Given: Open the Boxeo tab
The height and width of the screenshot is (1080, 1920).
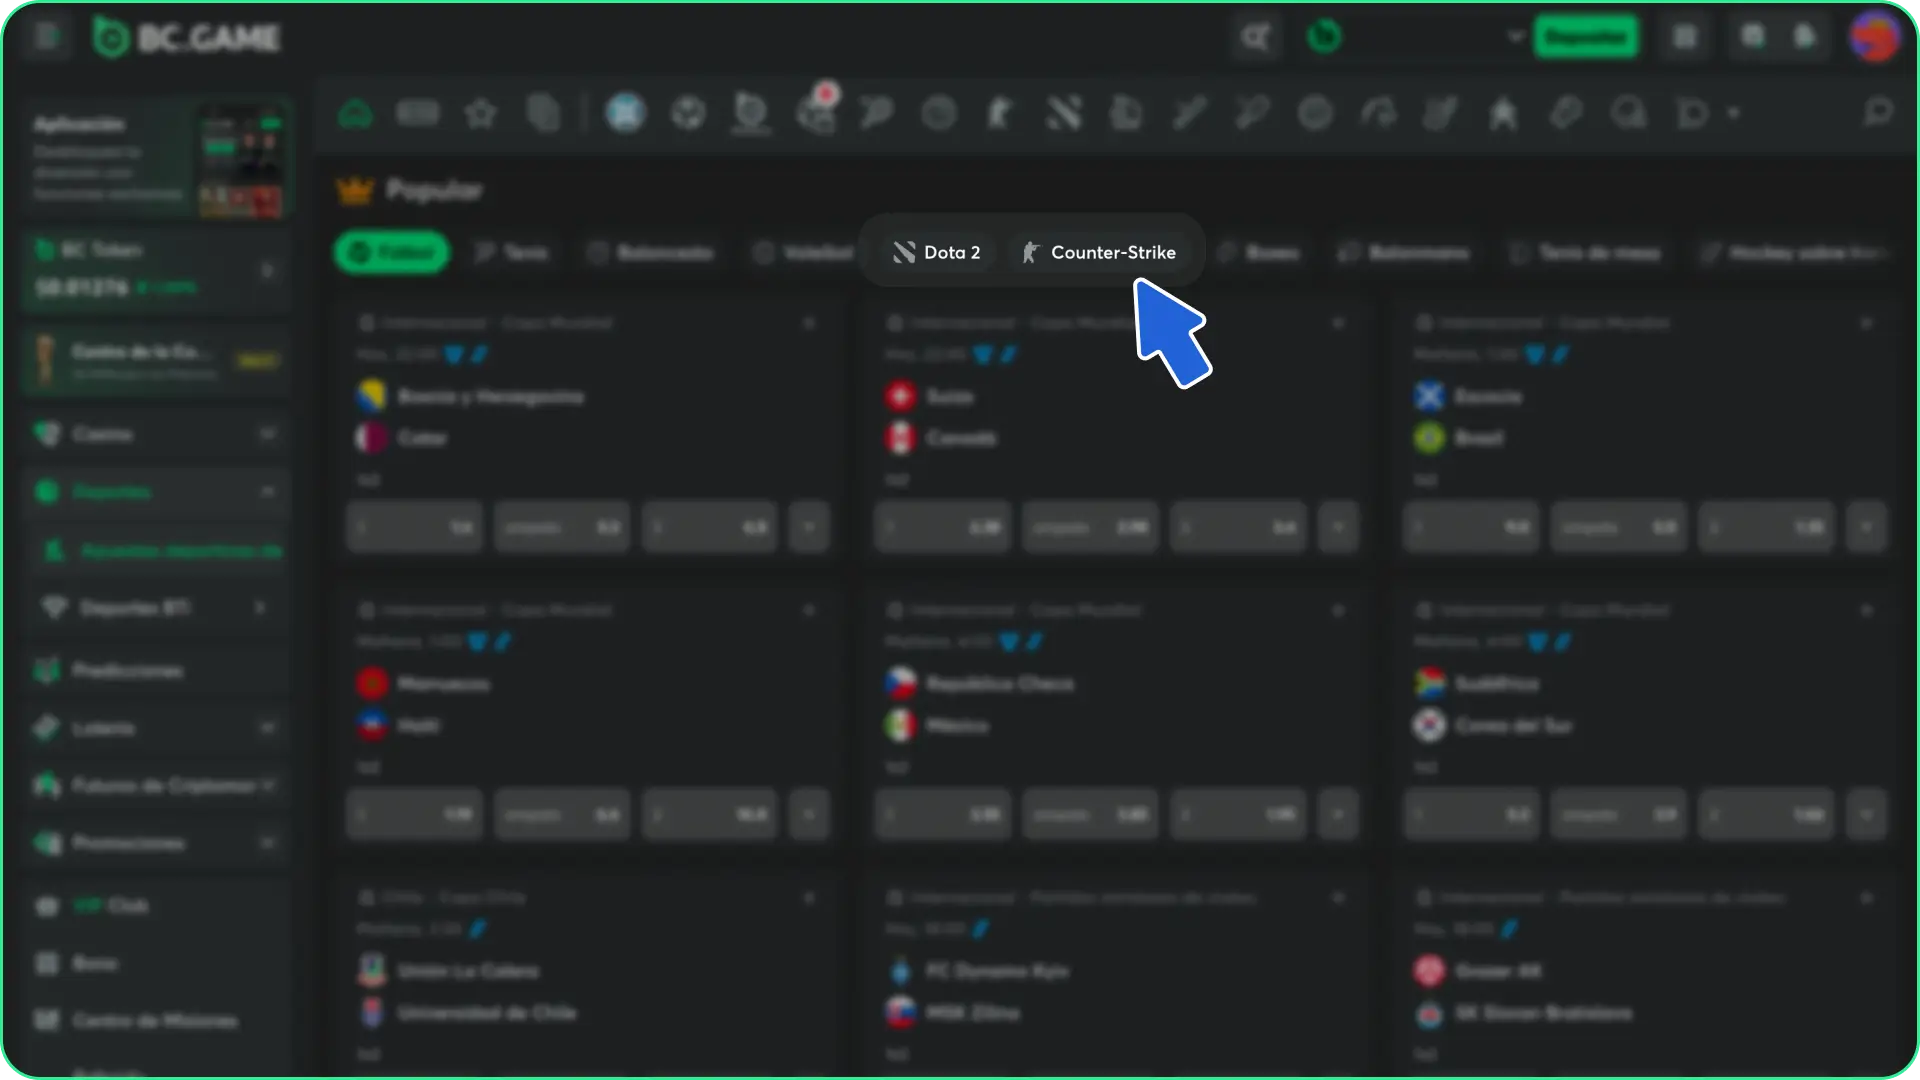Looking at the screenshot, I should (x=1259, y=253).
